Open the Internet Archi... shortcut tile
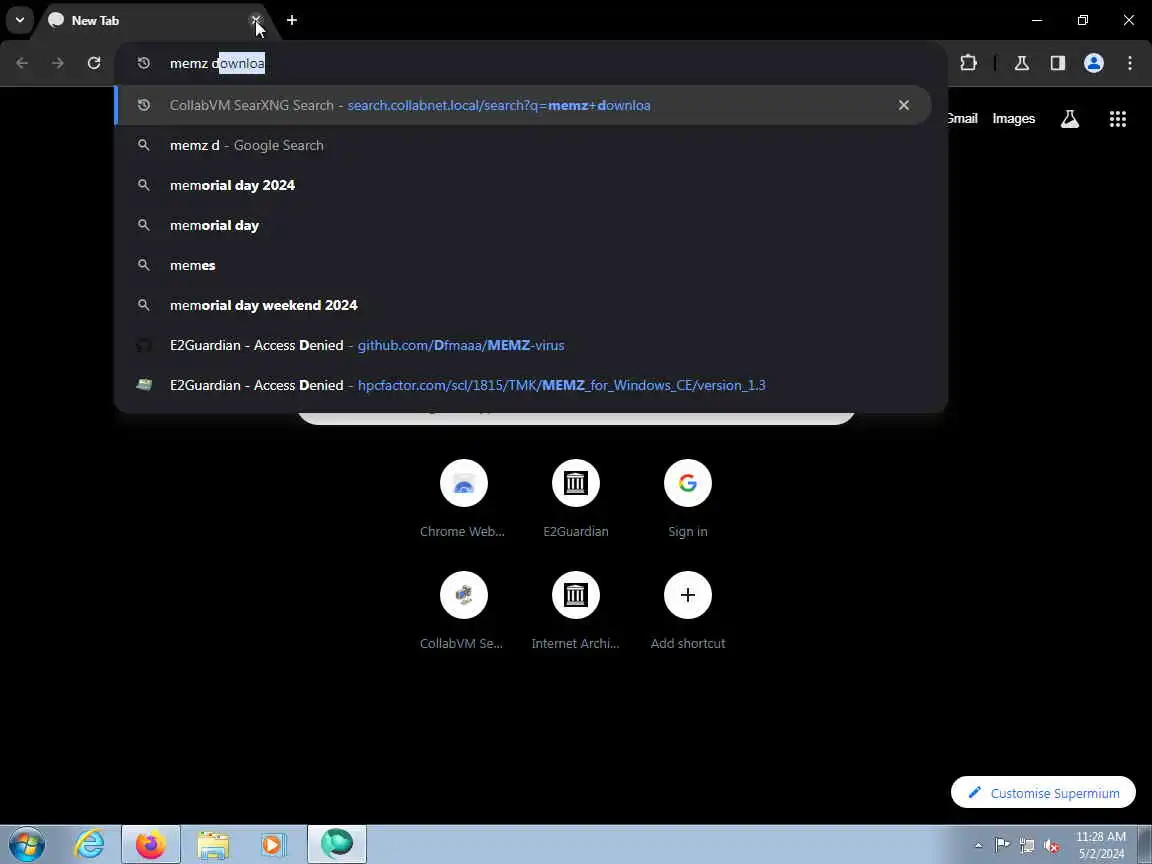This screenshot has height=864, width=1152. [x=575, y=610]
